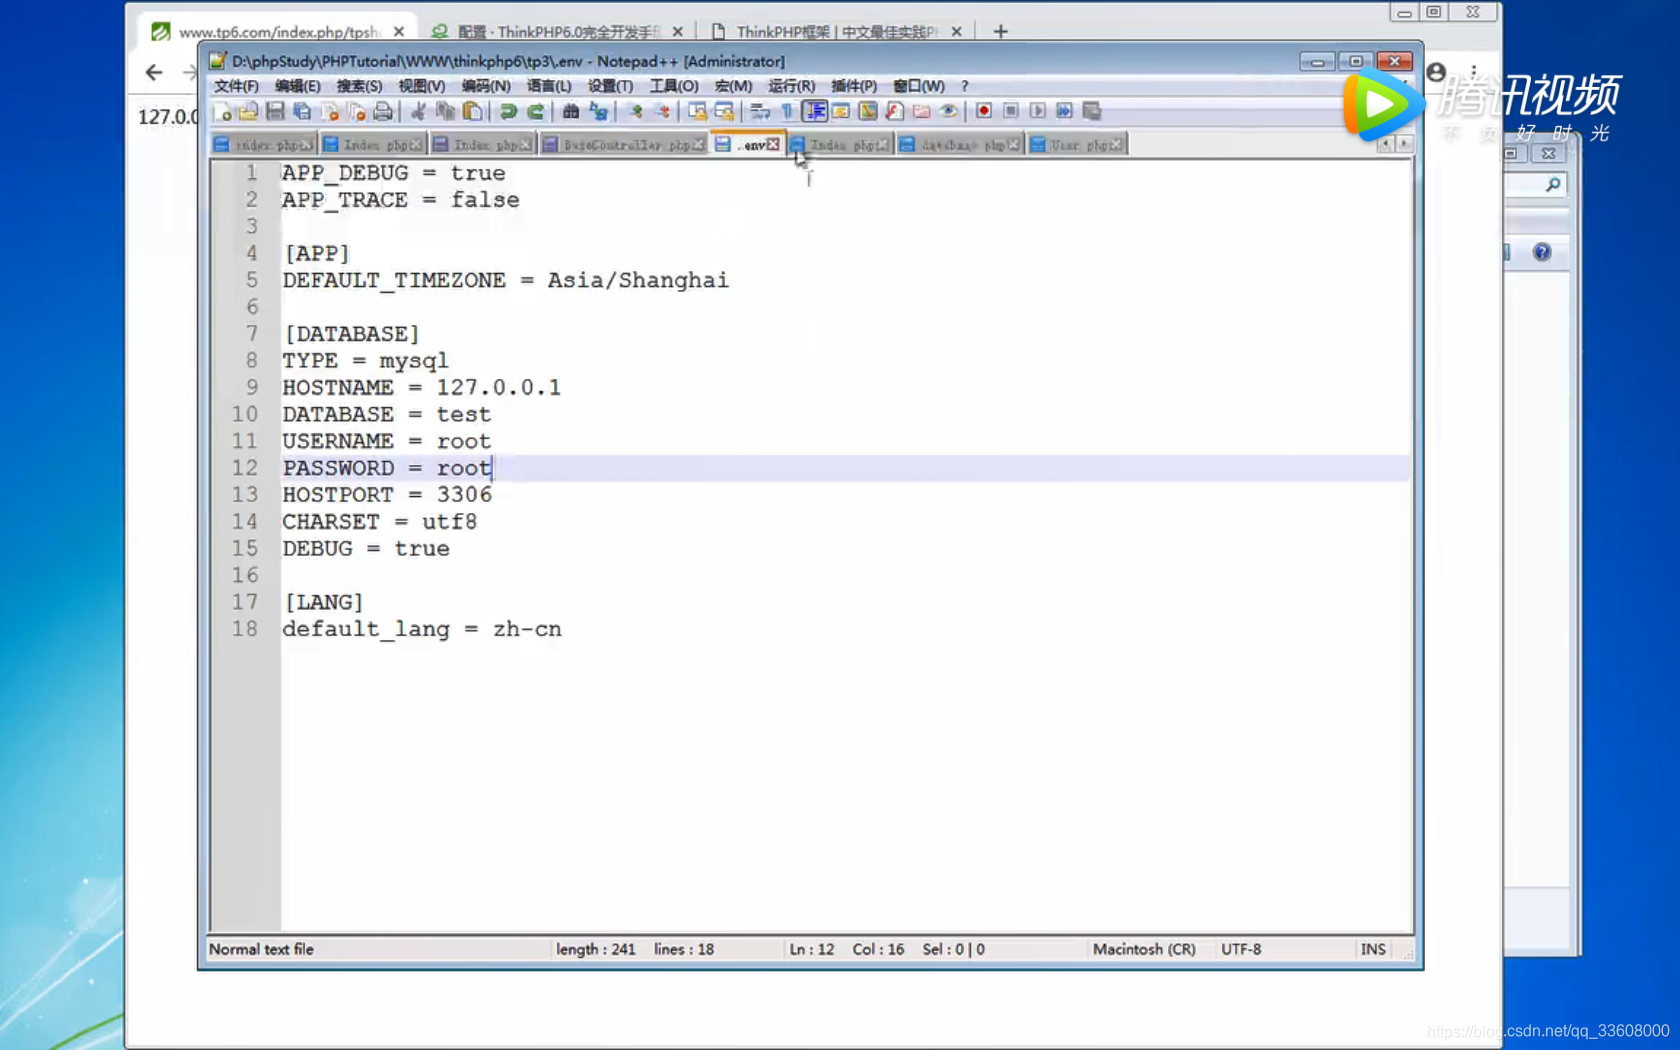
Task: Open the browser profile icon
Action: [x=1436, y=72]
